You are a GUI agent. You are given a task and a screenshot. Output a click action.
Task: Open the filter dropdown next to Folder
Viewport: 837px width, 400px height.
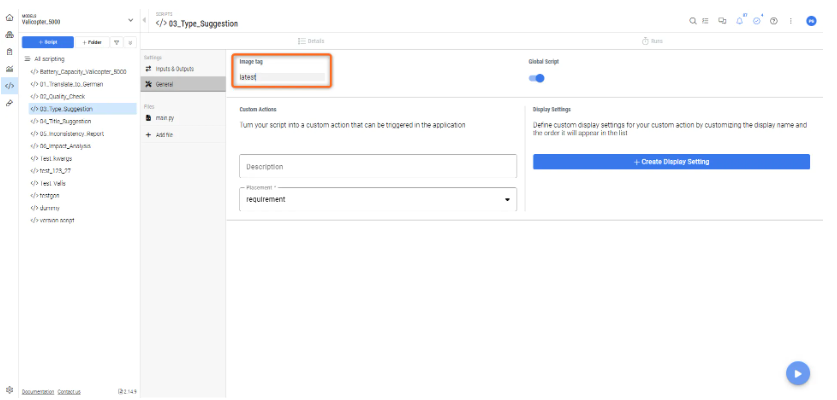point(116,43)
